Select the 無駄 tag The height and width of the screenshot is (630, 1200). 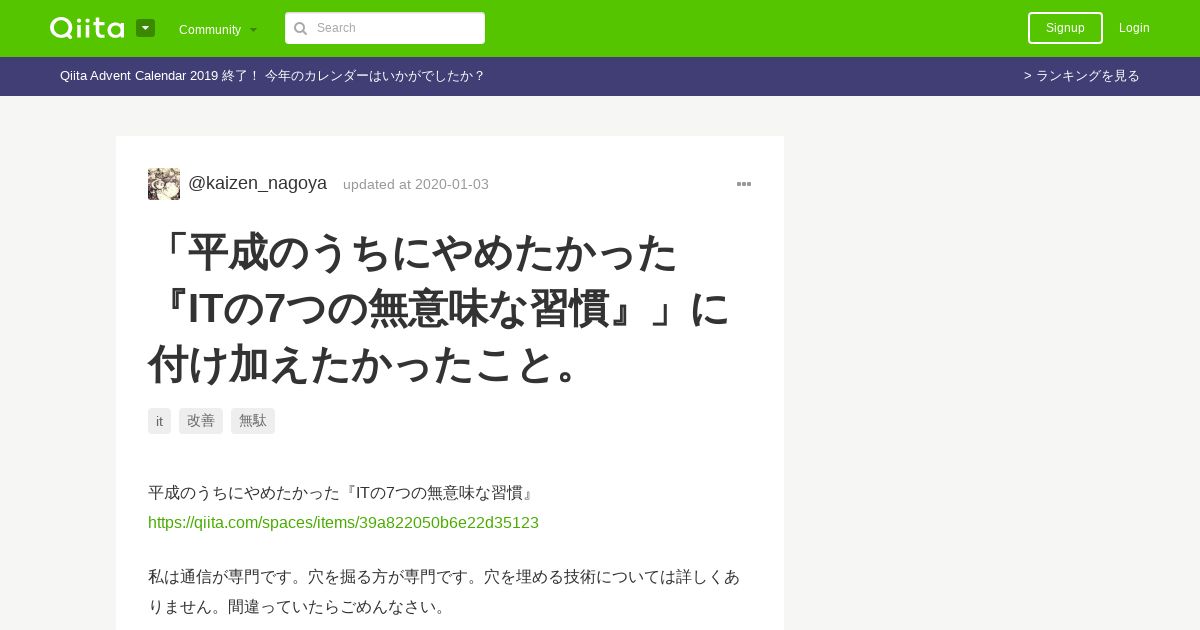tap(253, 421)
